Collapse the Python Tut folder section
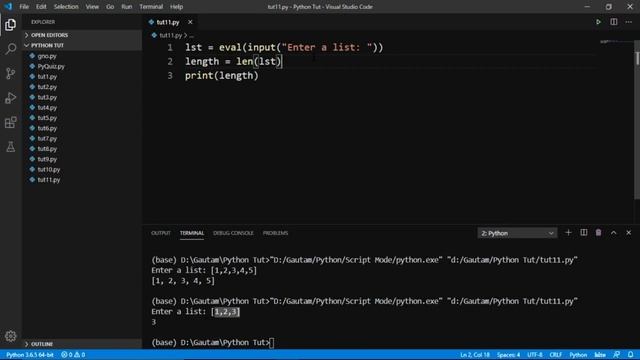 pos(82,45)
